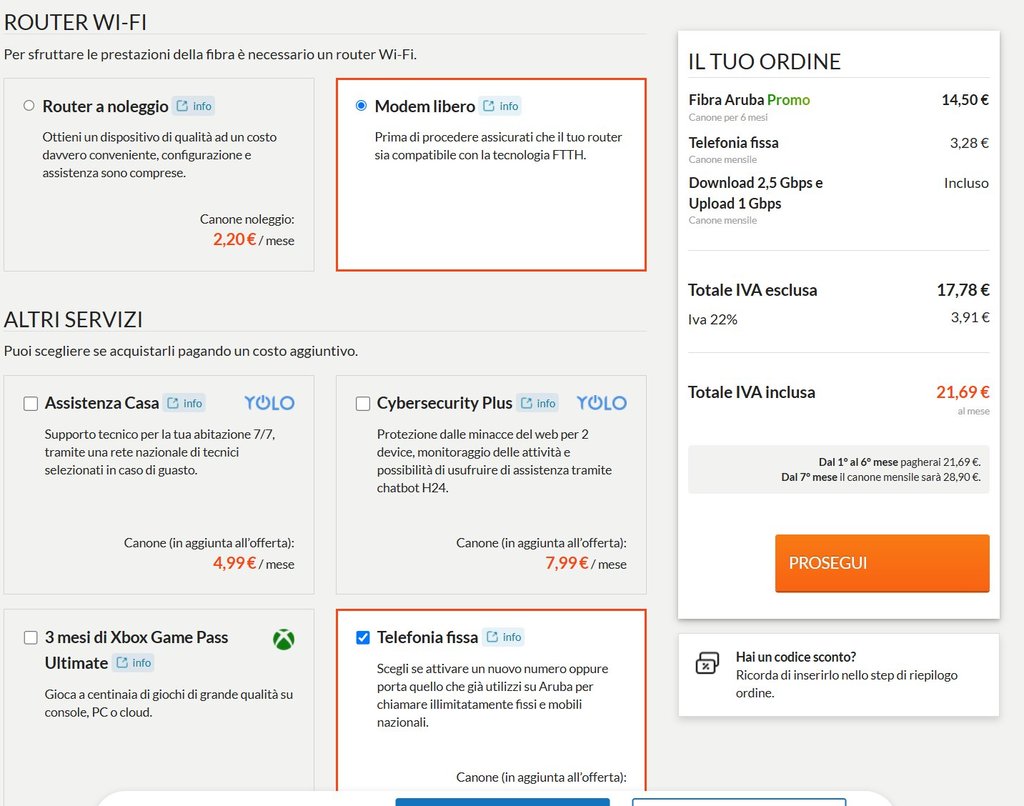Select the Router a noleggio radio option
This screenshot has height=806, width=1024.
pos(29,106)
